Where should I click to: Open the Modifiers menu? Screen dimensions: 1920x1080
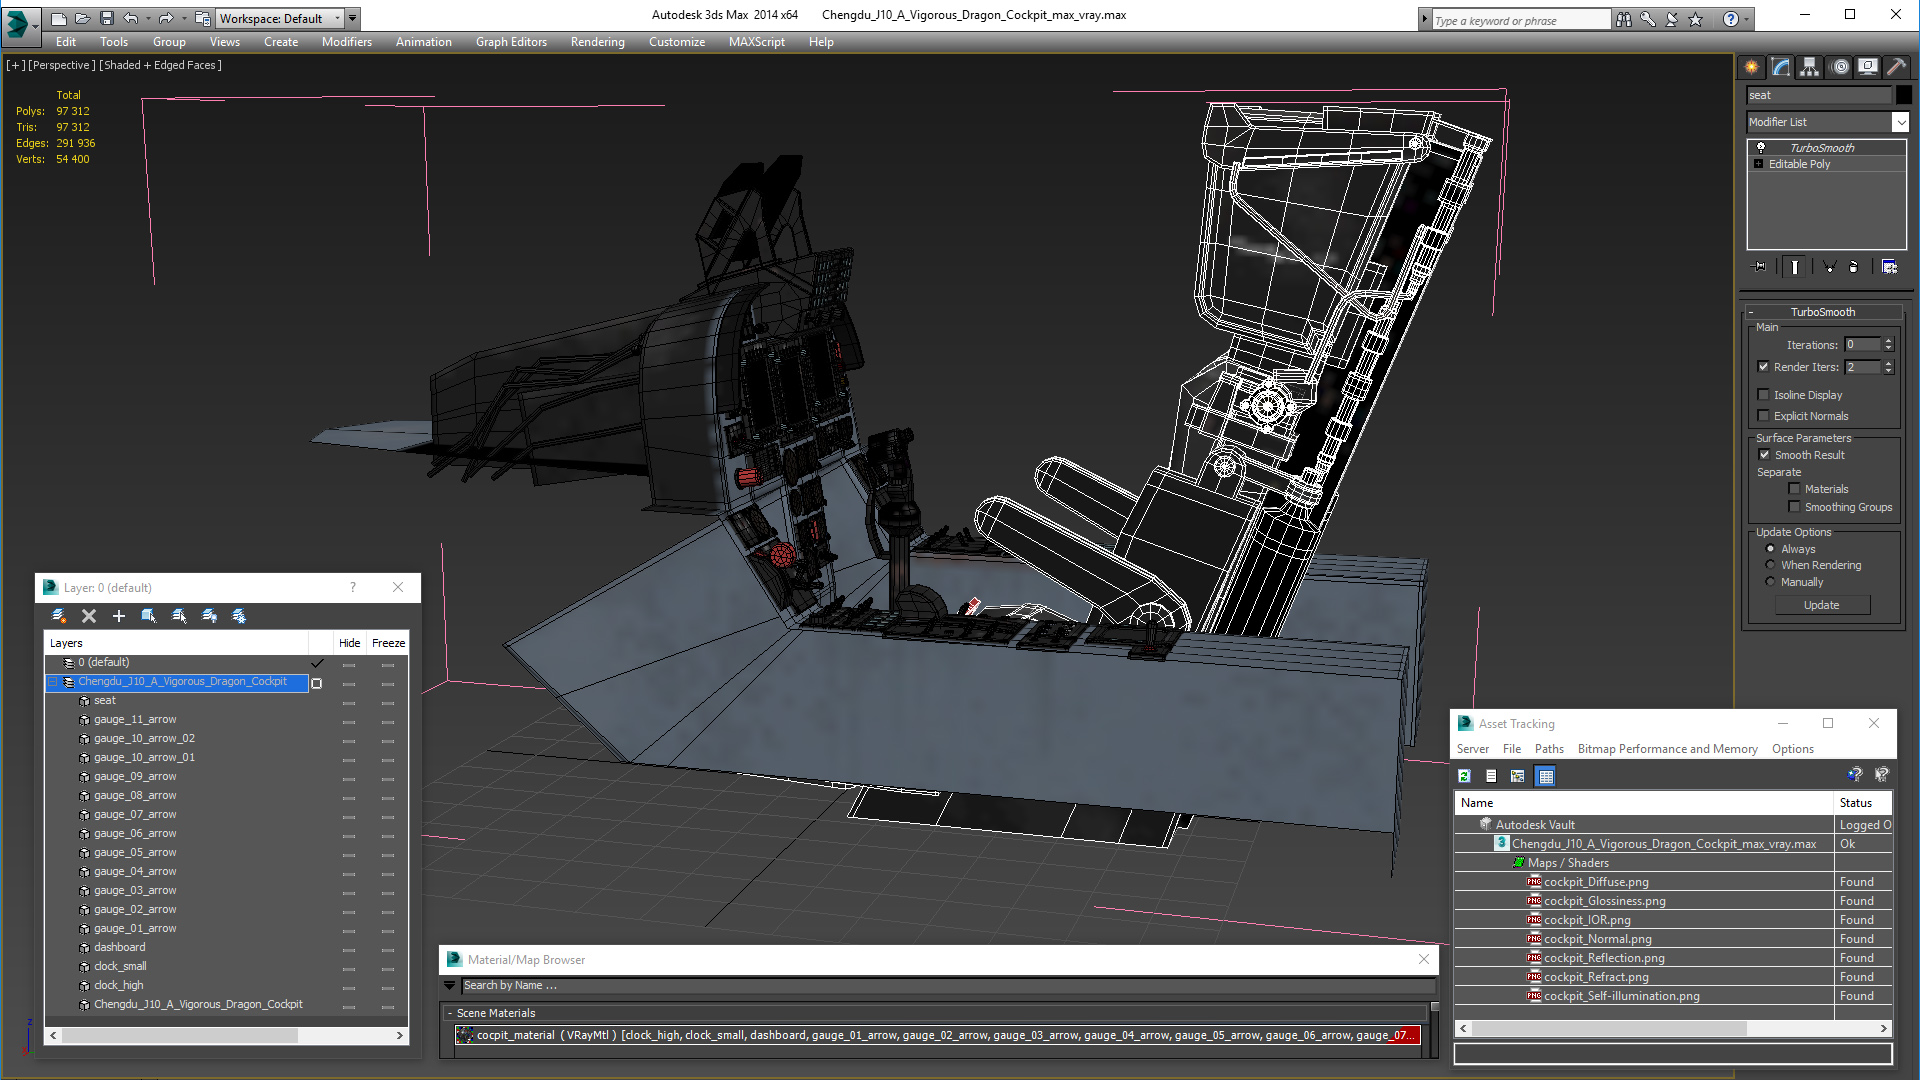point(346,42)
